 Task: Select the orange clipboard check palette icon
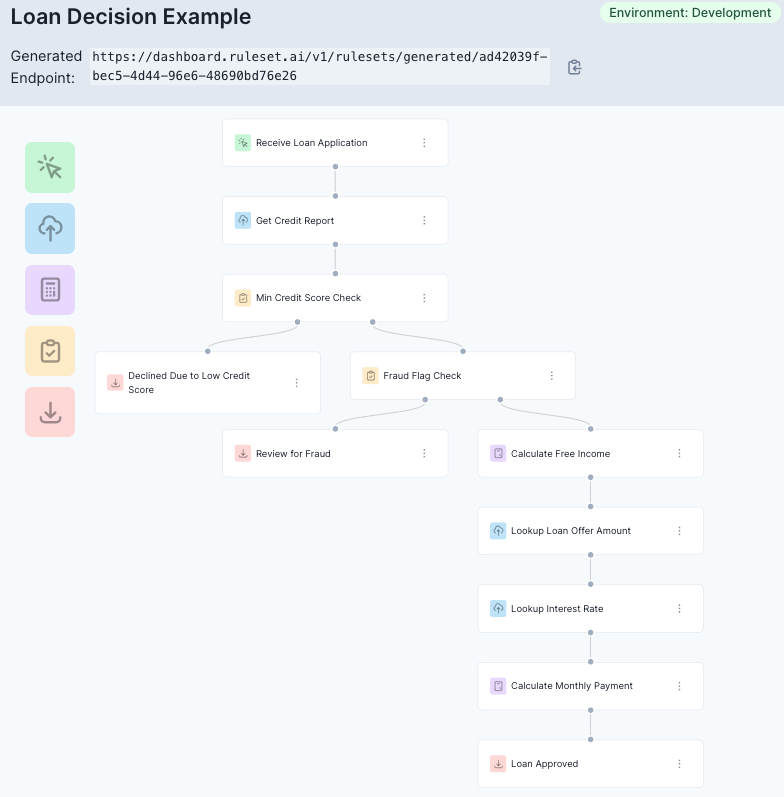pos(50,351)
